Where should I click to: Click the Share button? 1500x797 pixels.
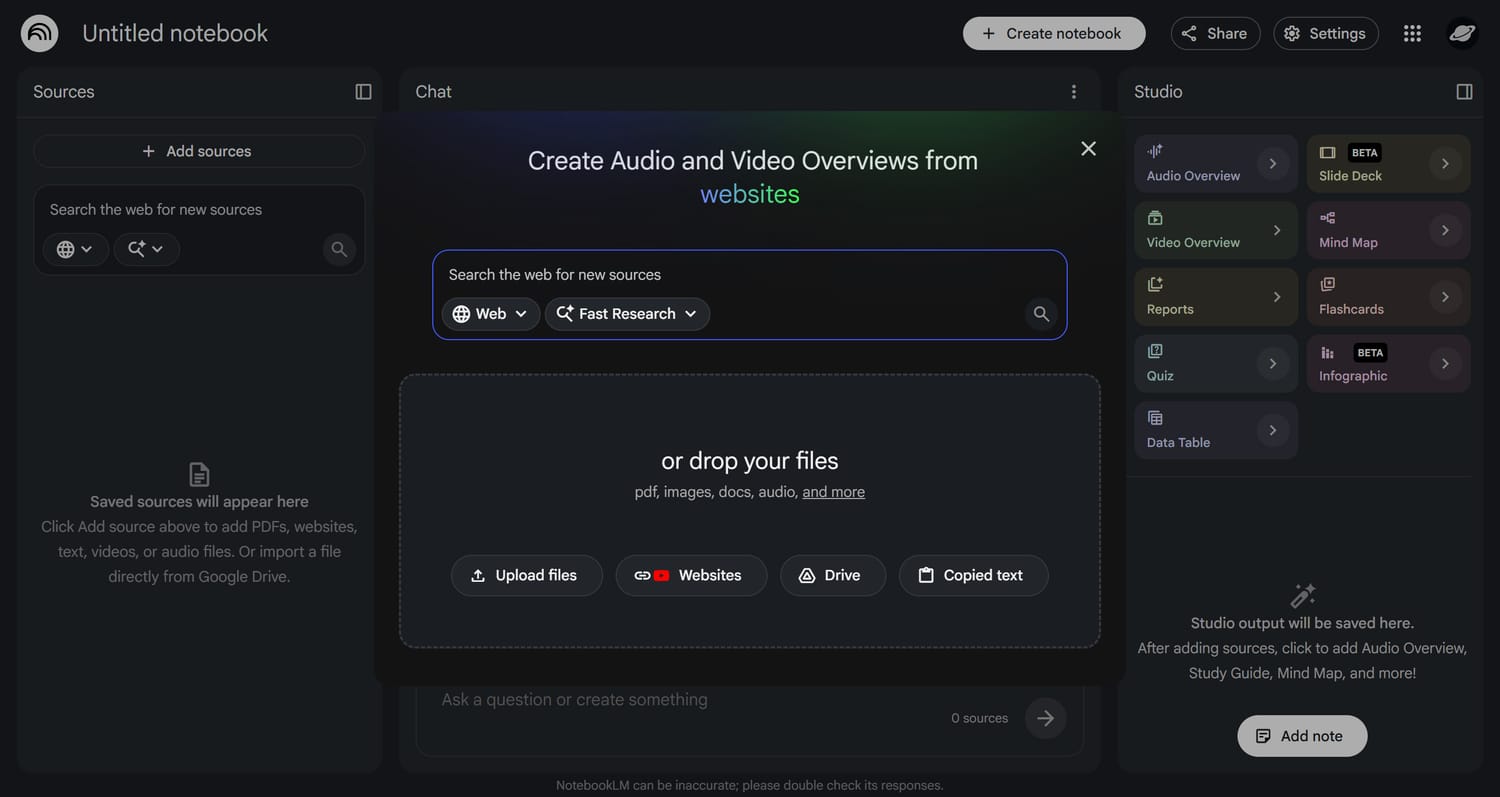tap(1215, 33)
